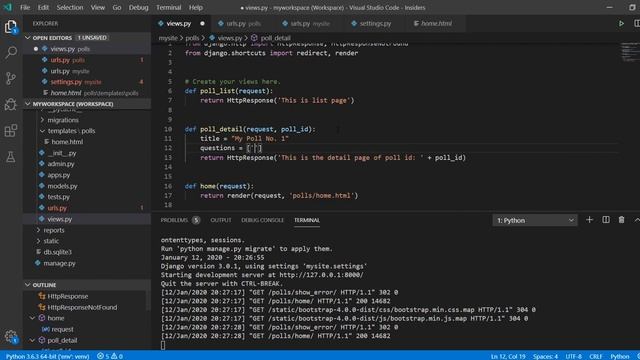Screen dimensions: 640x360
Task: Open the Manage gear menu
Action: [11, 337]
